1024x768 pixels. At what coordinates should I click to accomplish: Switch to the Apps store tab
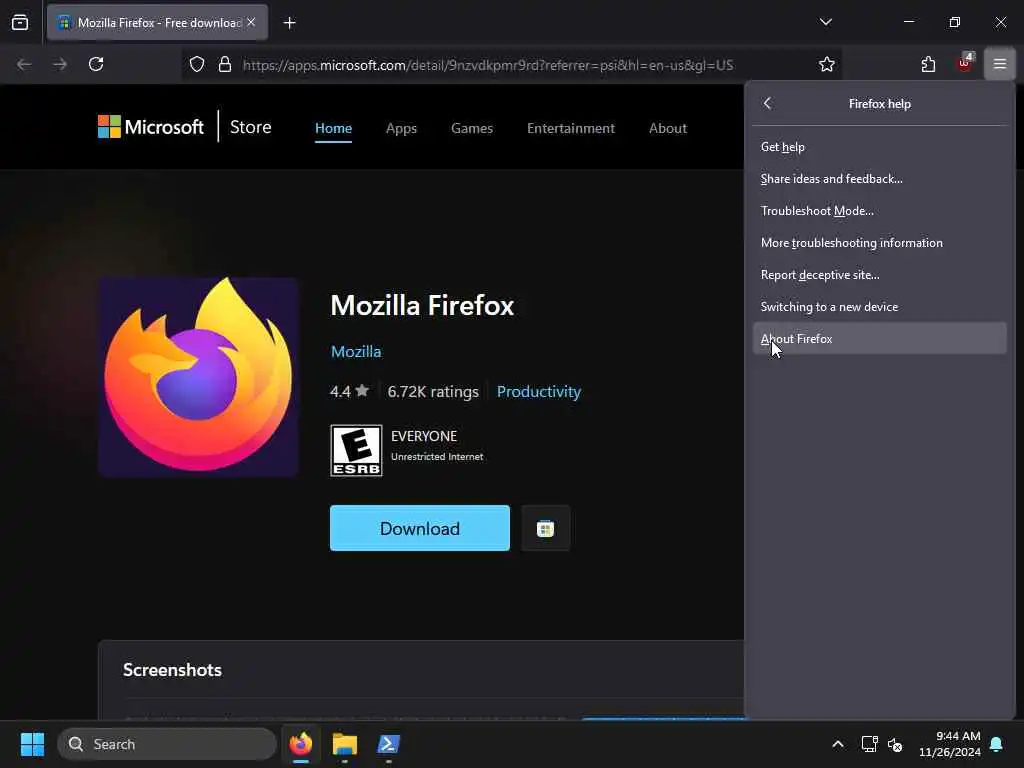tap(401, 128)
